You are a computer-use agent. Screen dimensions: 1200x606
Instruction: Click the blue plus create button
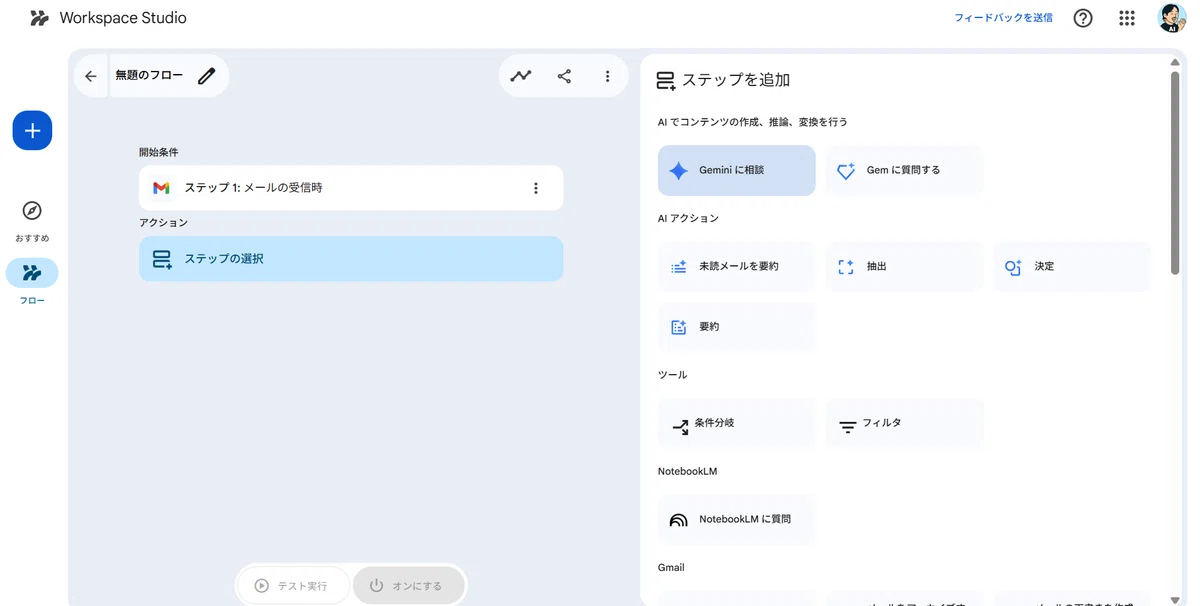32,130
